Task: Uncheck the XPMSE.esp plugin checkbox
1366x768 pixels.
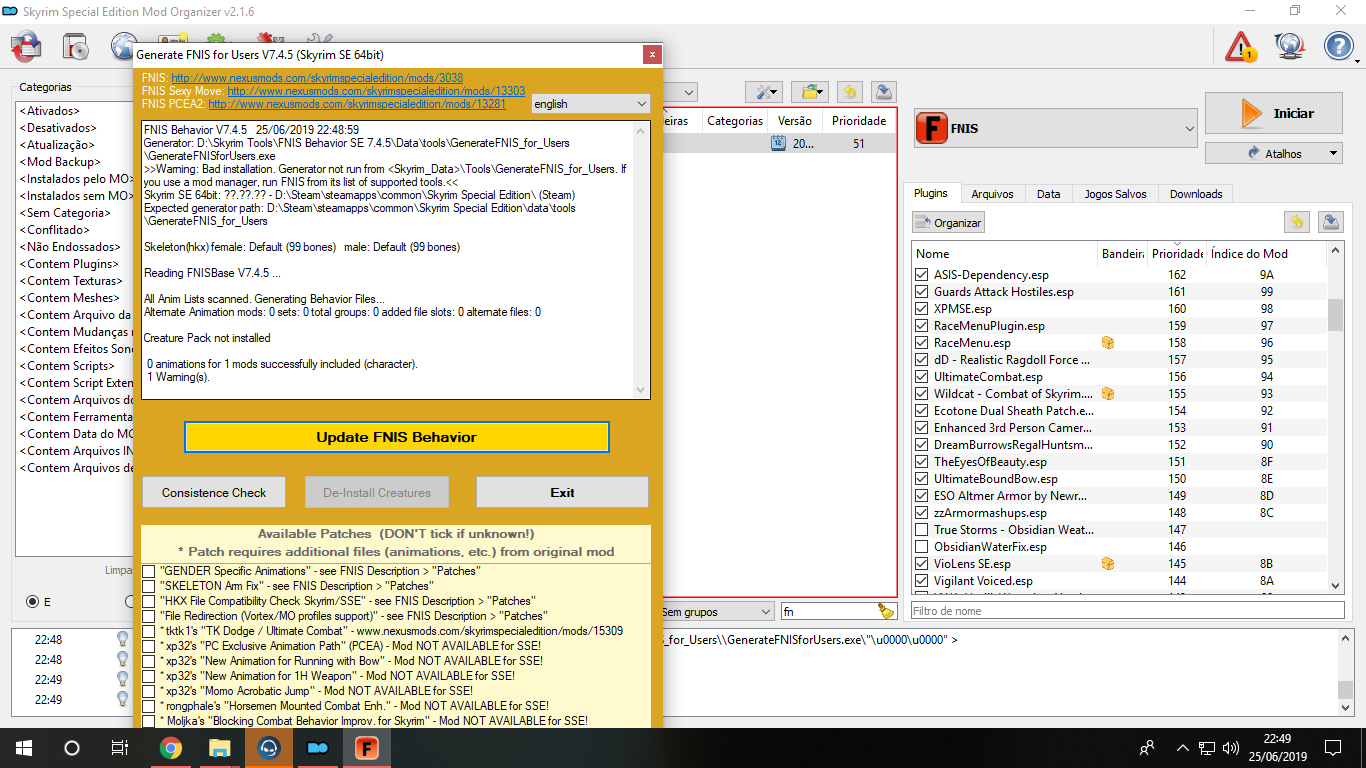Action: (x=922, y=309)
